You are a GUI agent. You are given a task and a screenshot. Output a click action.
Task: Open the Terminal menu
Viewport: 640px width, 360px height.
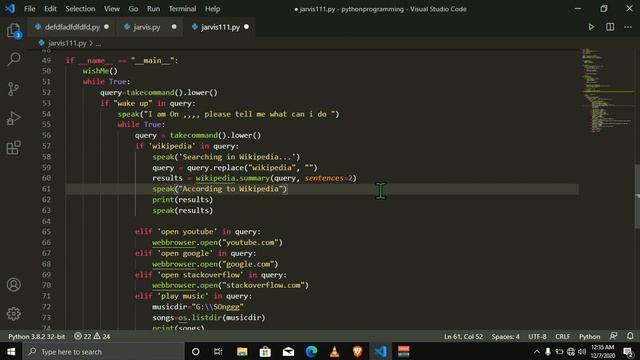tap(182, 9)
